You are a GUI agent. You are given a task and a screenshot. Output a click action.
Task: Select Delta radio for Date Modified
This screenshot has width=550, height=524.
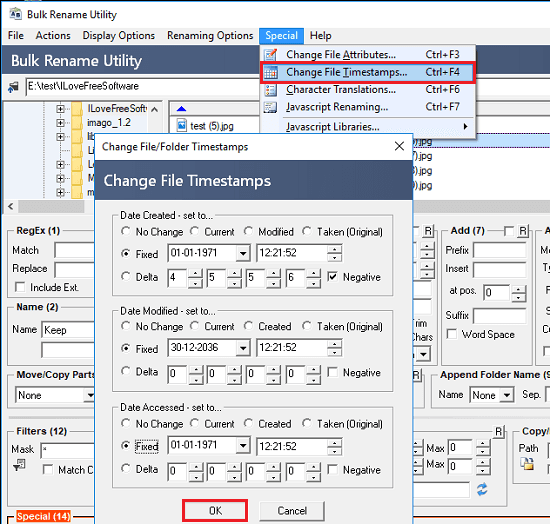coord(125,371)
